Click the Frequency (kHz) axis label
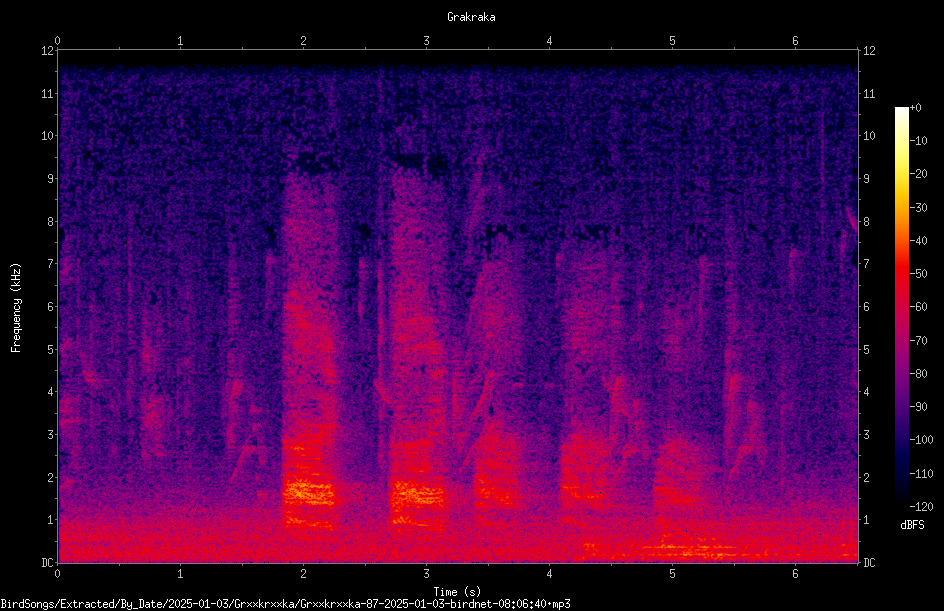Image resolution: width=944 pixels, height=611 pixels. 16,308
